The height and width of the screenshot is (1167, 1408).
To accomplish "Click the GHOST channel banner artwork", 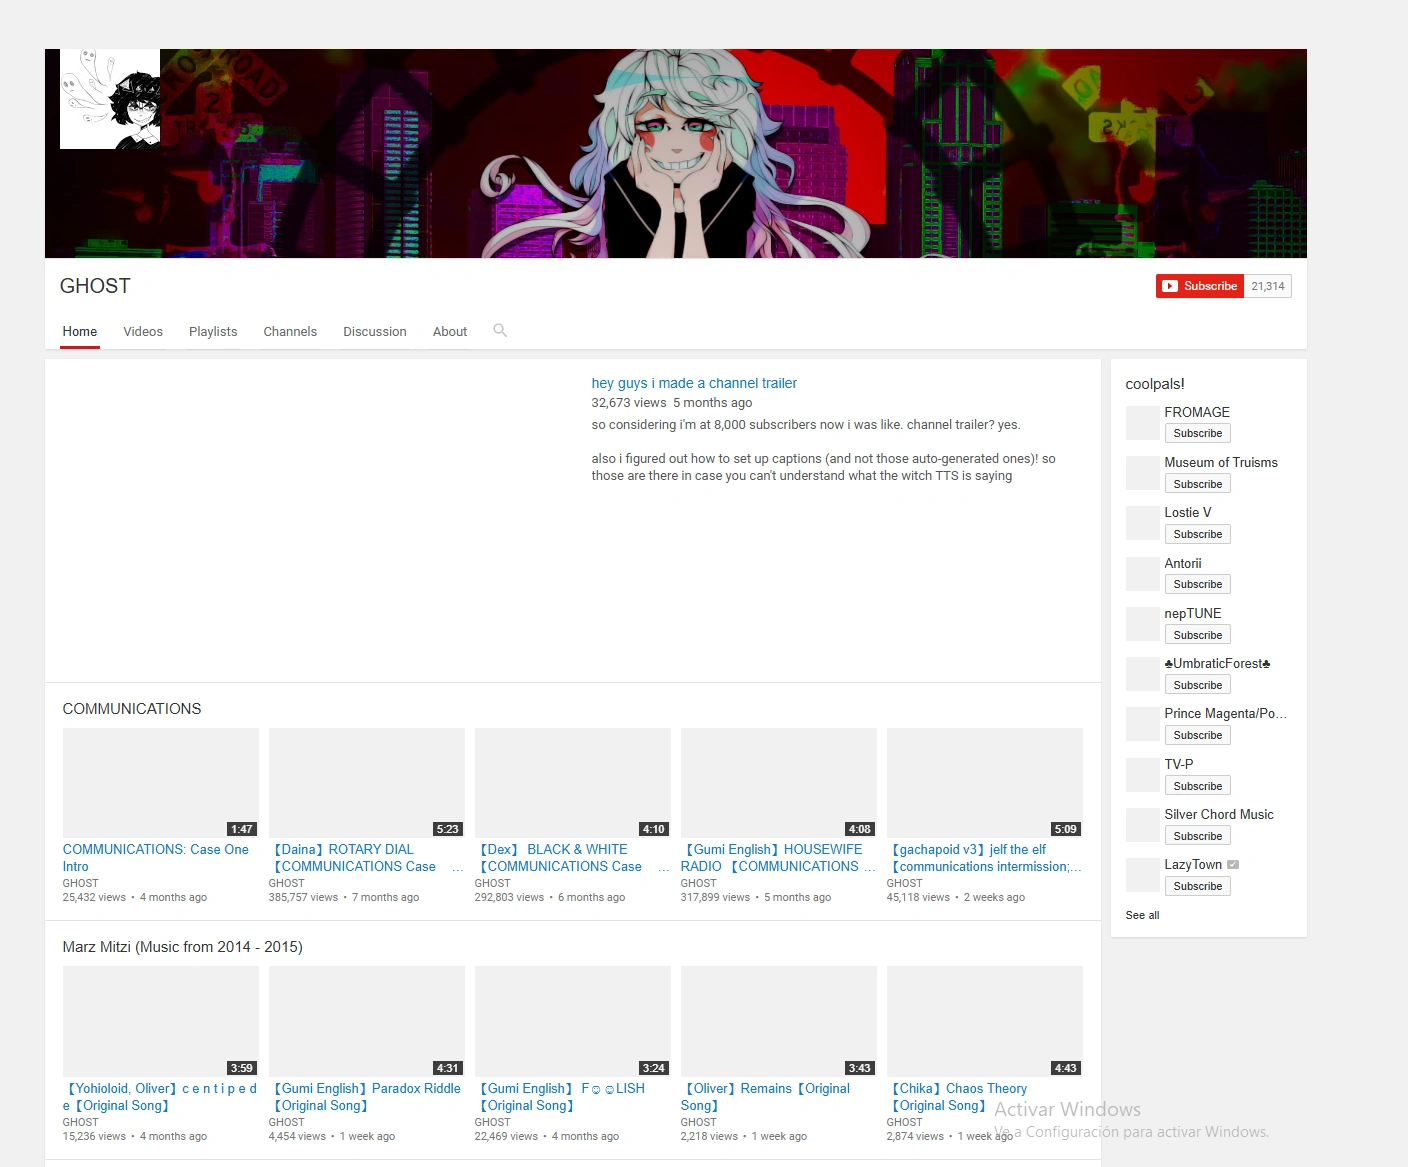I will 676,153.
